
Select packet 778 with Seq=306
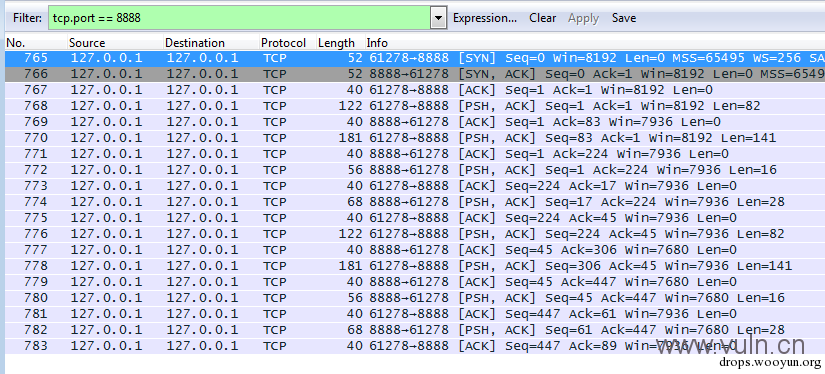415,266
